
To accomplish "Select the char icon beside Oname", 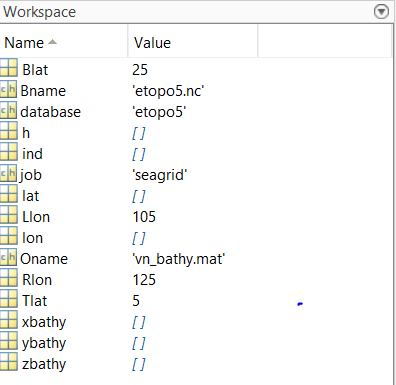I will point(8,257).
